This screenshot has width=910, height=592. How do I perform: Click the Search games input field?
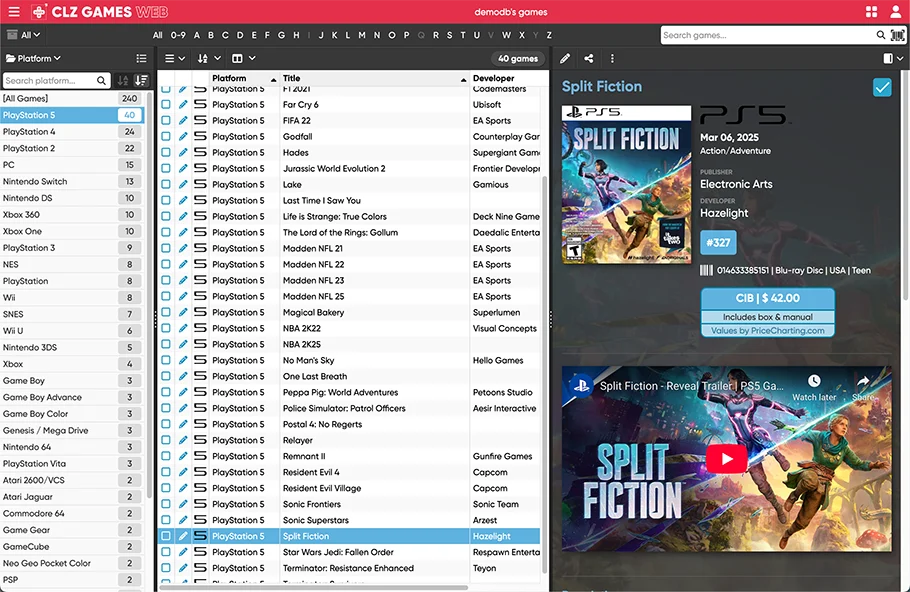(x=767, y=35)
